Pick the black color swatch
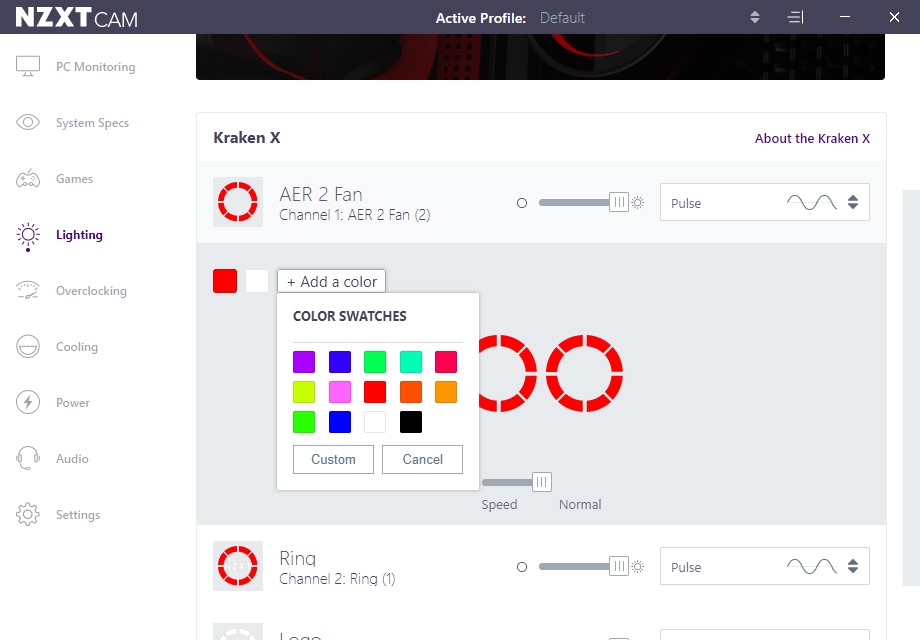The width and height of the screenshot is (920, 640). [x=411, y=422]
